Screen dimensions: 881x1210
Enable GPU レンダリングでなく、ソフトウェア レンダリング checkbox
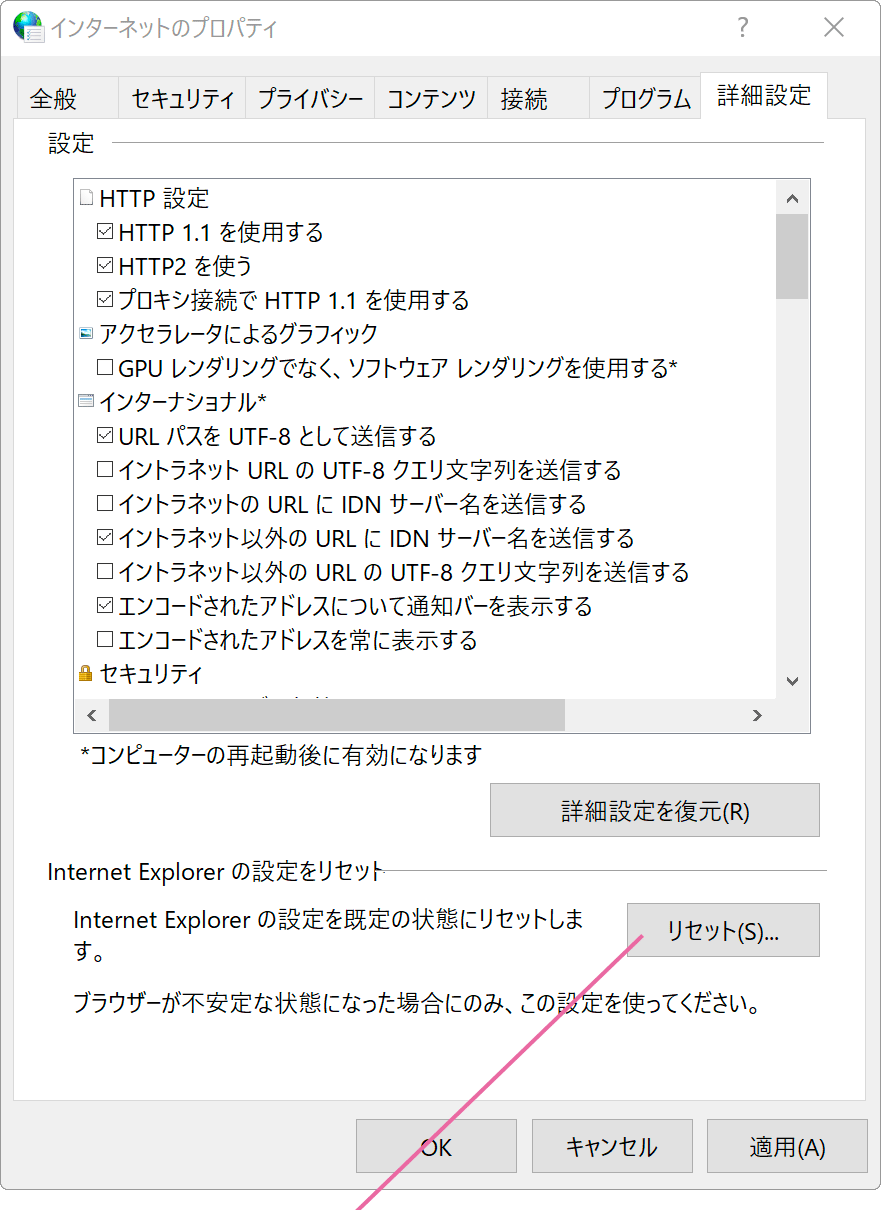[105, 368]
